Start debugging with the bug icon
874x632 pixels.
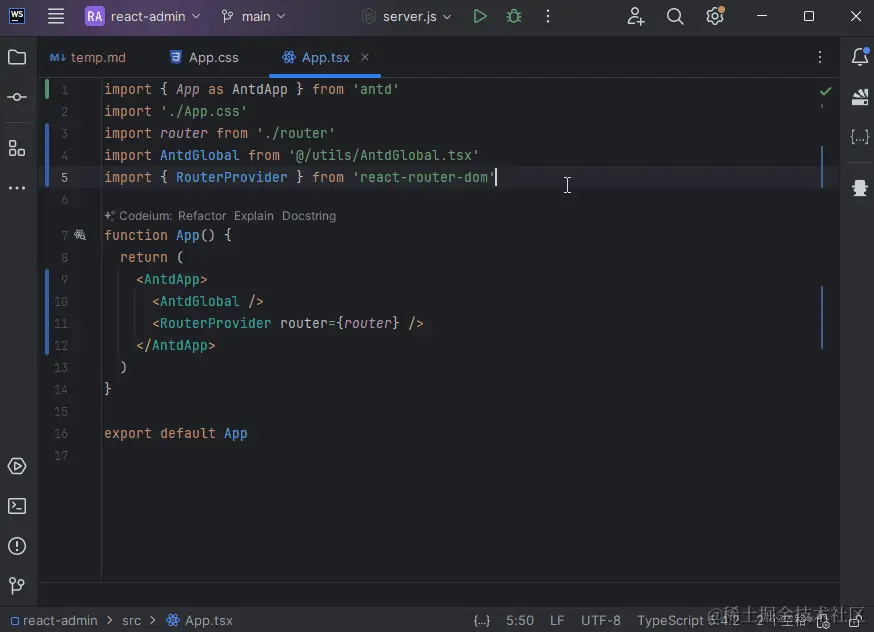point(514,16)
